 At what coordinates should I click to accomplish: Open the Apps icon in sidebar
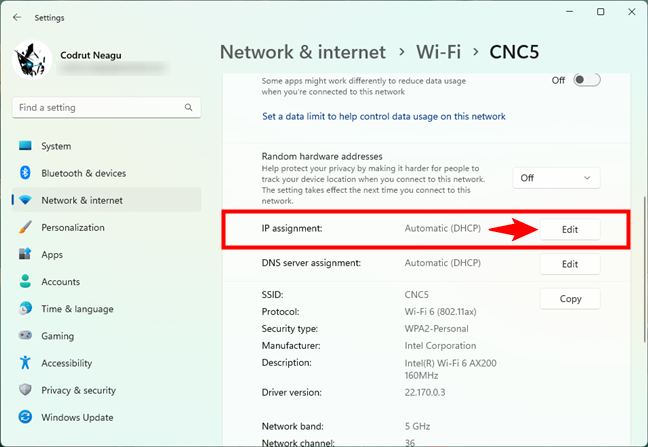[x=25, y=255]
